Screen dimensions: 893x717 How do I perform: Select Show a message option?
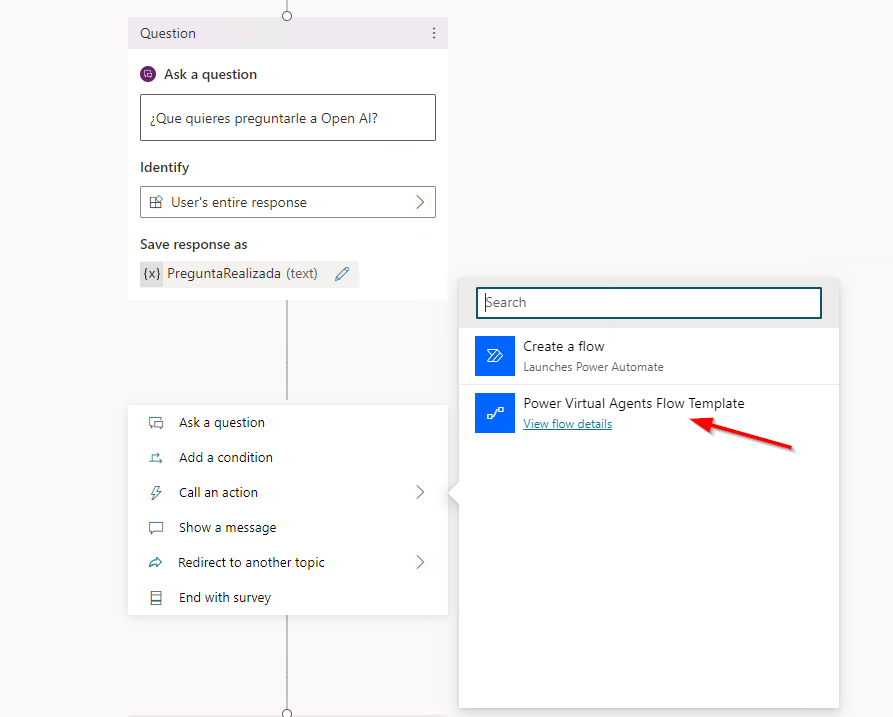[227, 528]
